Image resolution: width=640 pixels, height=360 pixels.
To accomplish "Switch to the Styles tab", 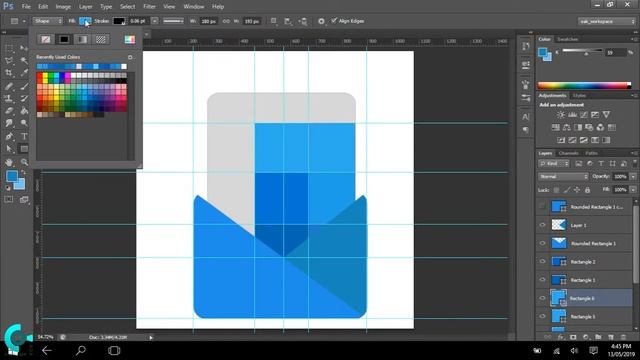I will click(x=579, y=96).
